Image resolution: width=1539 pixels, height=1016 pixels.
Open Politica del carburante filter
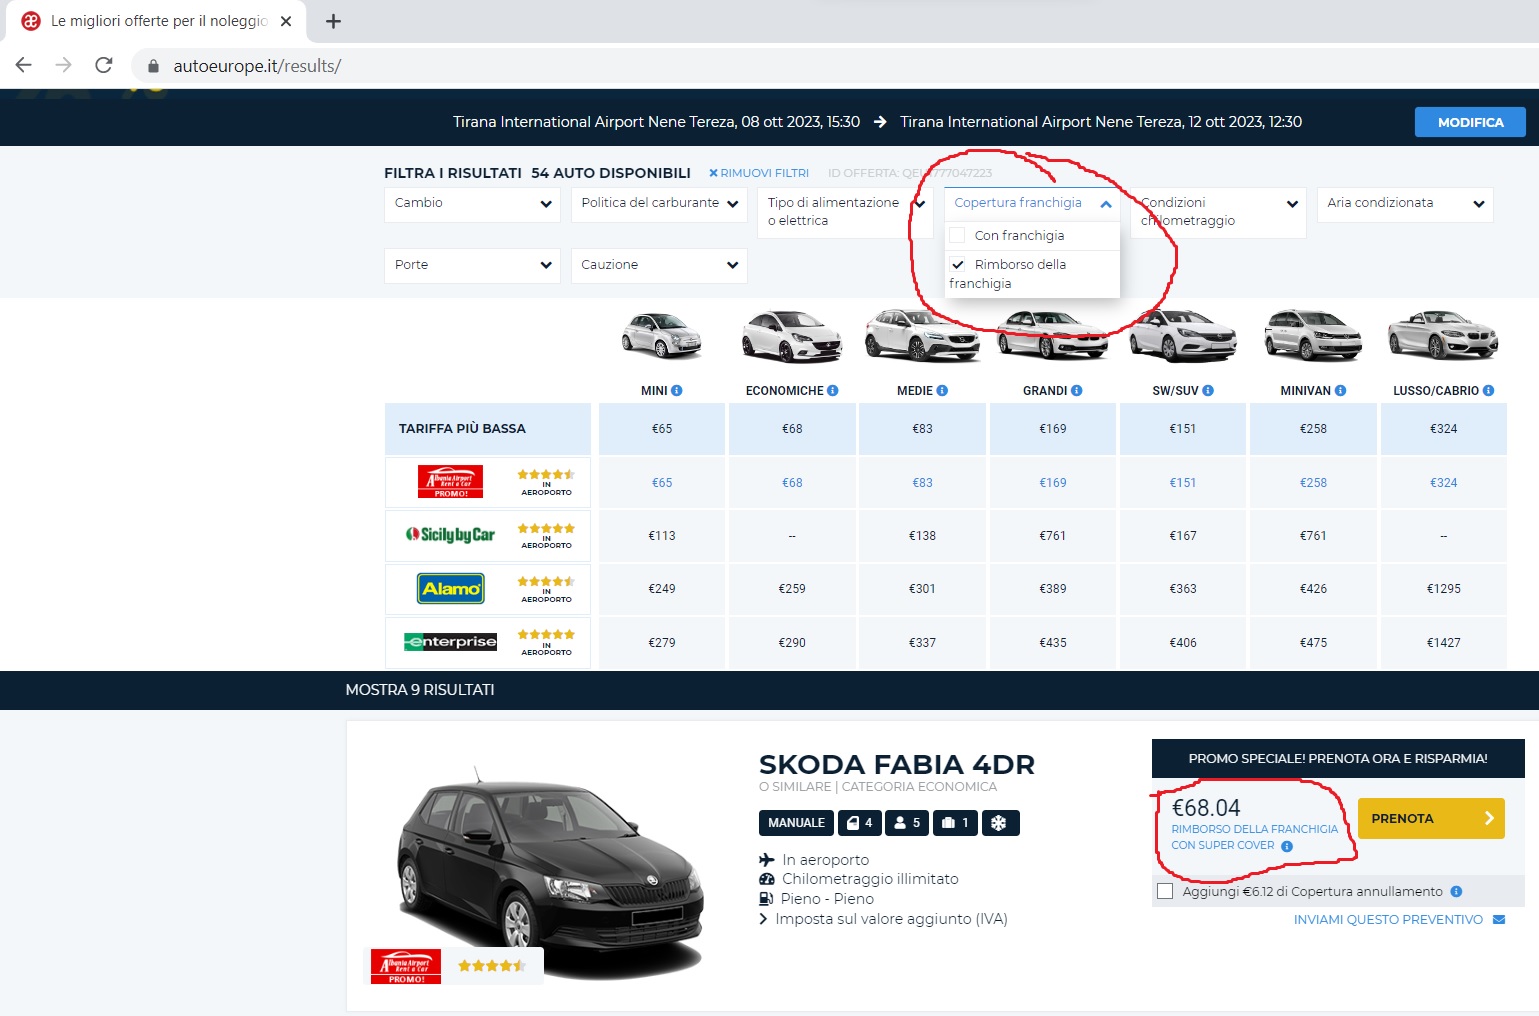(x=659, y=203)
